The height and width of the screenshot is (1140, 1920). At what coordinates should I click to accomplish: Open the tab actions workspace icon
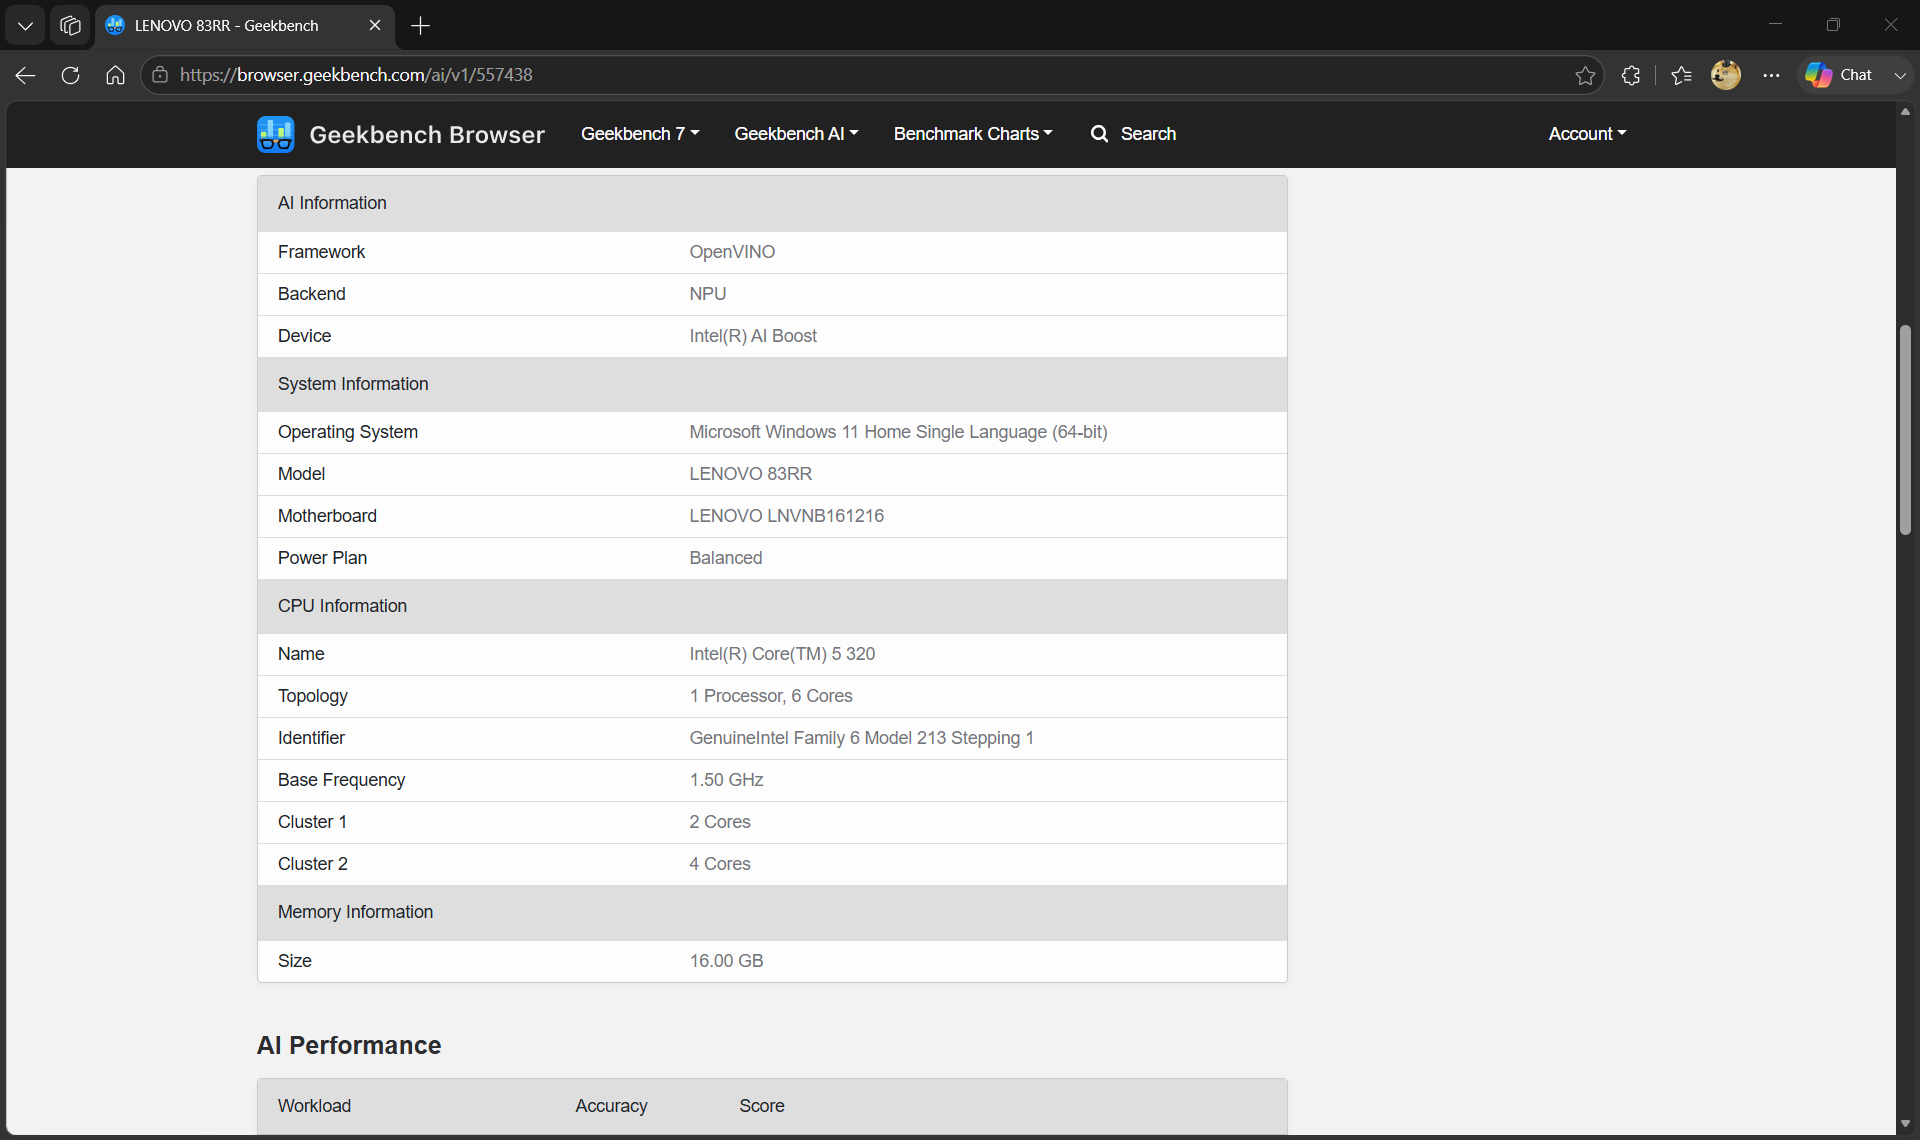(x=70, y=25)
